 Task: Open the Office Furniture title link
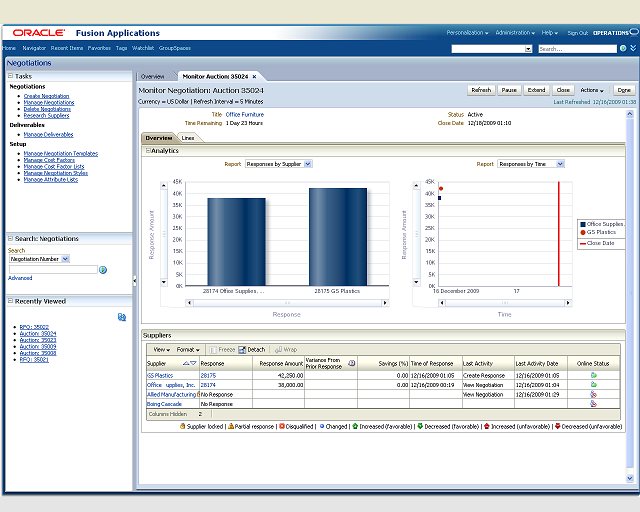[x=244, y=115]
